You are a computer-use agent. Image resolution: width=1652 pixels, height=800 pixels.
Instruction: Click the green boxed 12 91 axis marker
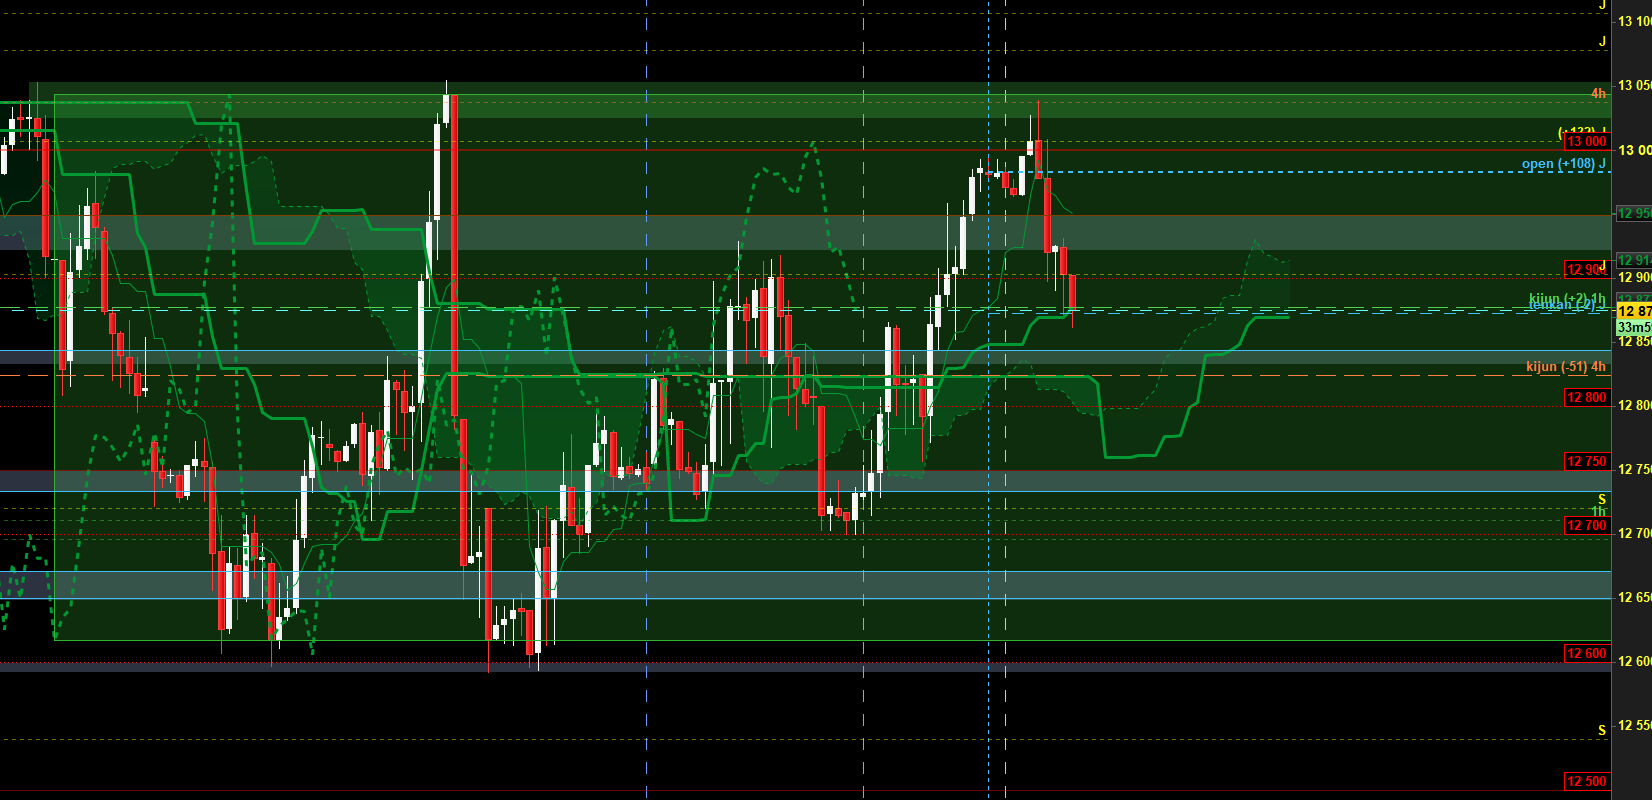(x=1634, y=261)
